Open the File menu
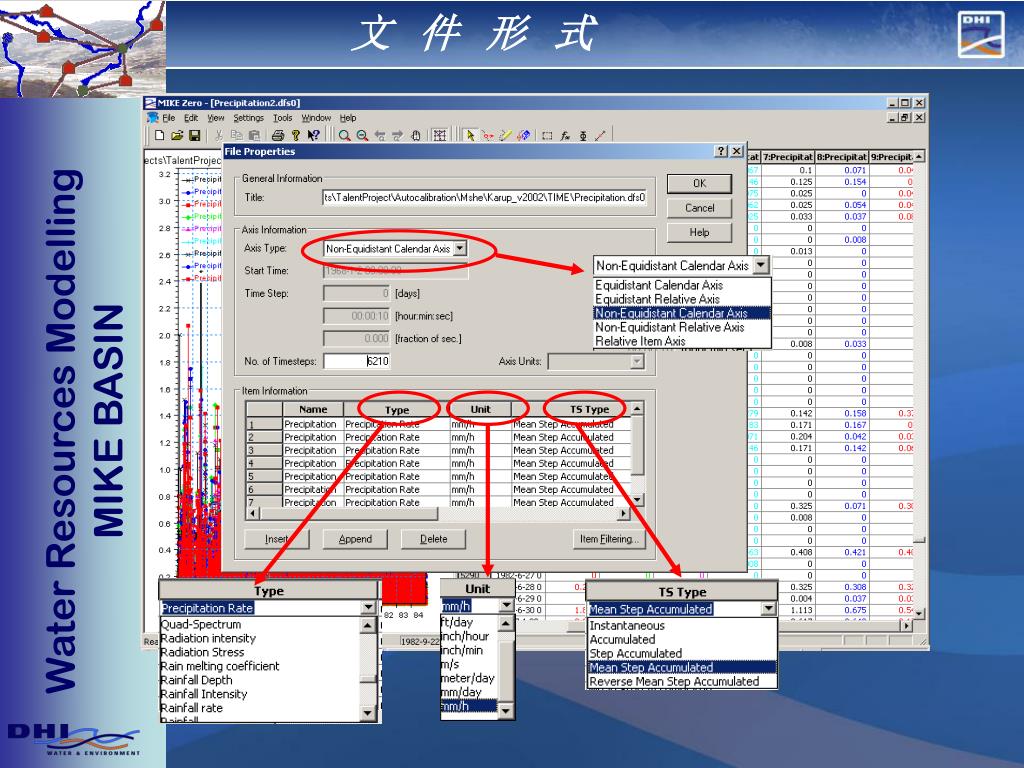 pyautogui.click(x=168, y=118)
